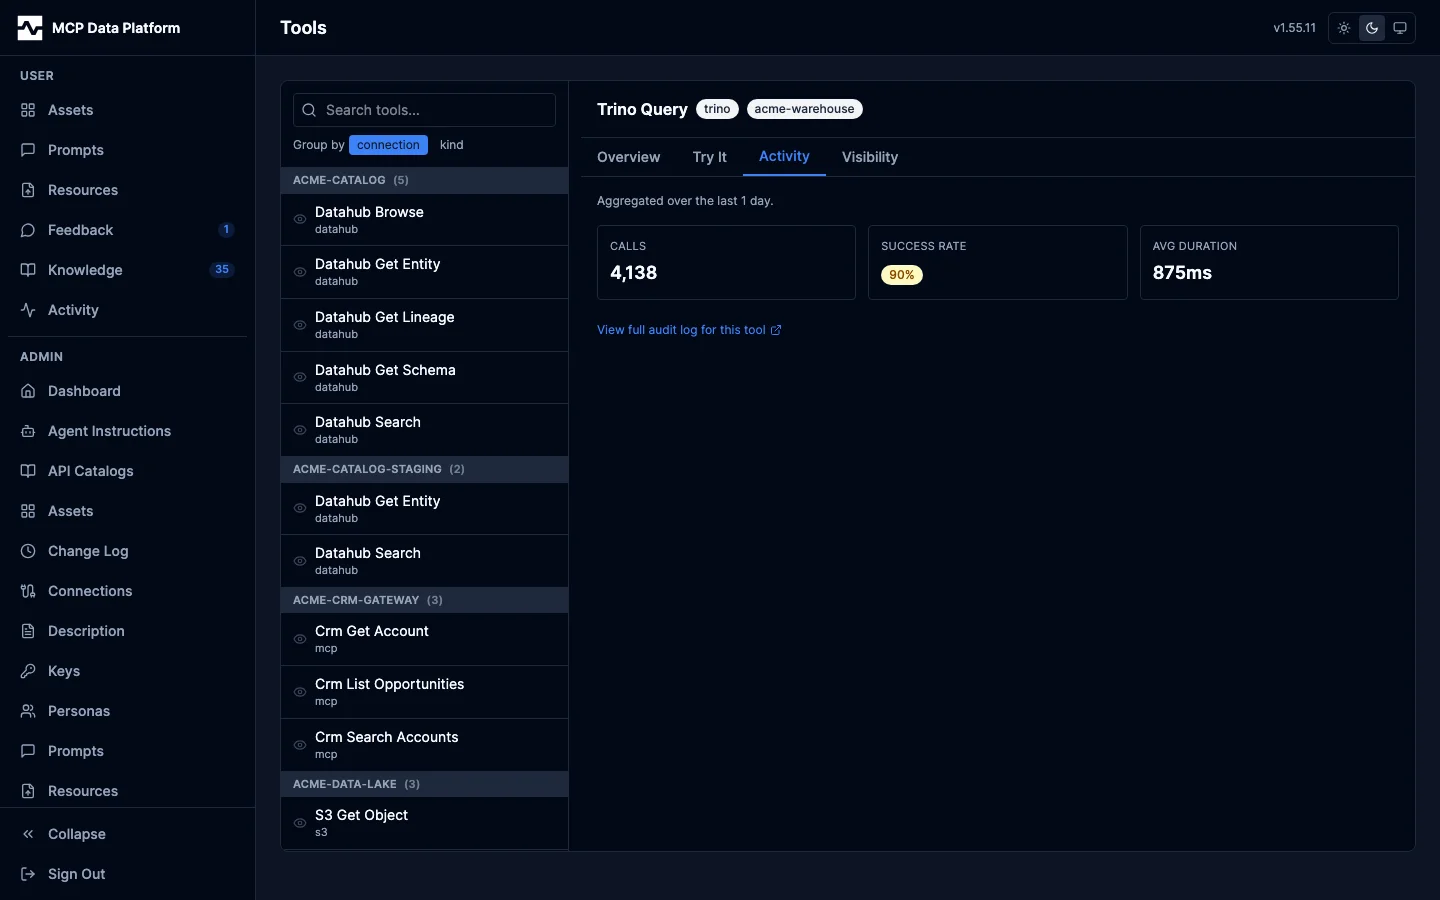Click the 90% success rate badge
1440x900 pixels.
pos(902,275)
